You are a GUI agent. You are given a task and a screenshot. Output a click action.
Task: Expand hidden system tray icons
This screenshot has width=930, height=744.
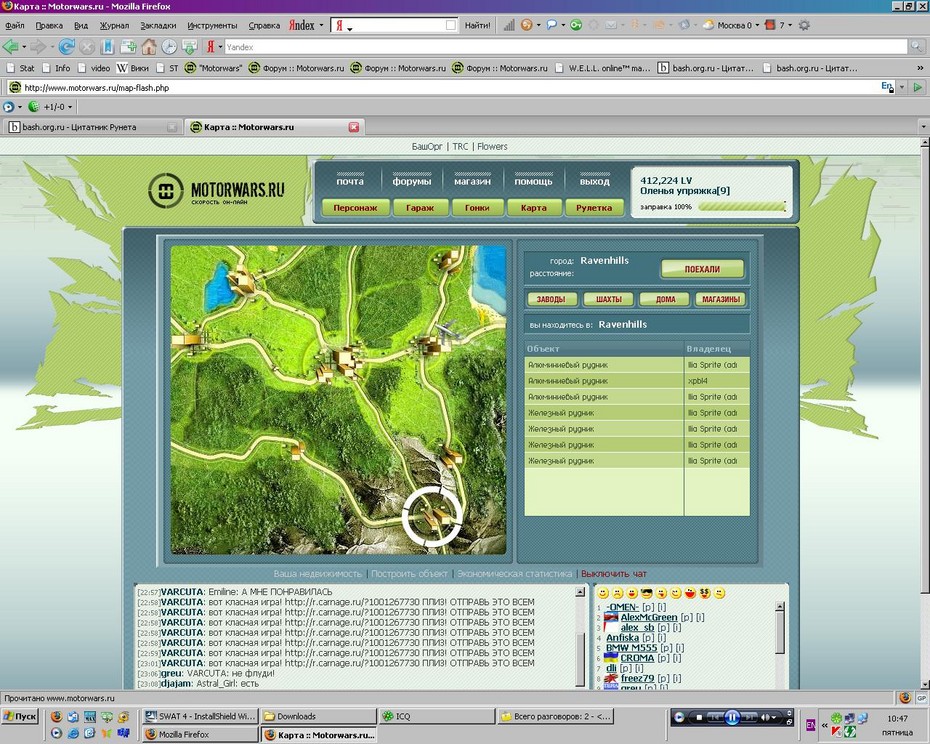tap(824, 725)
